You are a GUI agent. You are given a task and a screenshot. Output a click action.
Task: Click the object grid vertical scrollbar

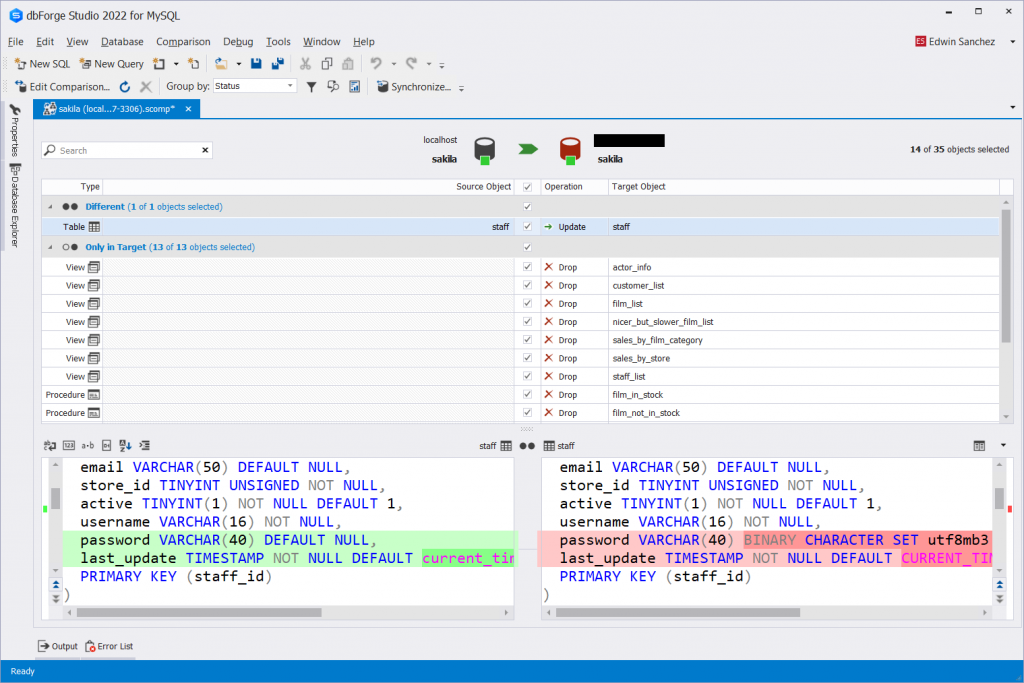point(1006,277)
